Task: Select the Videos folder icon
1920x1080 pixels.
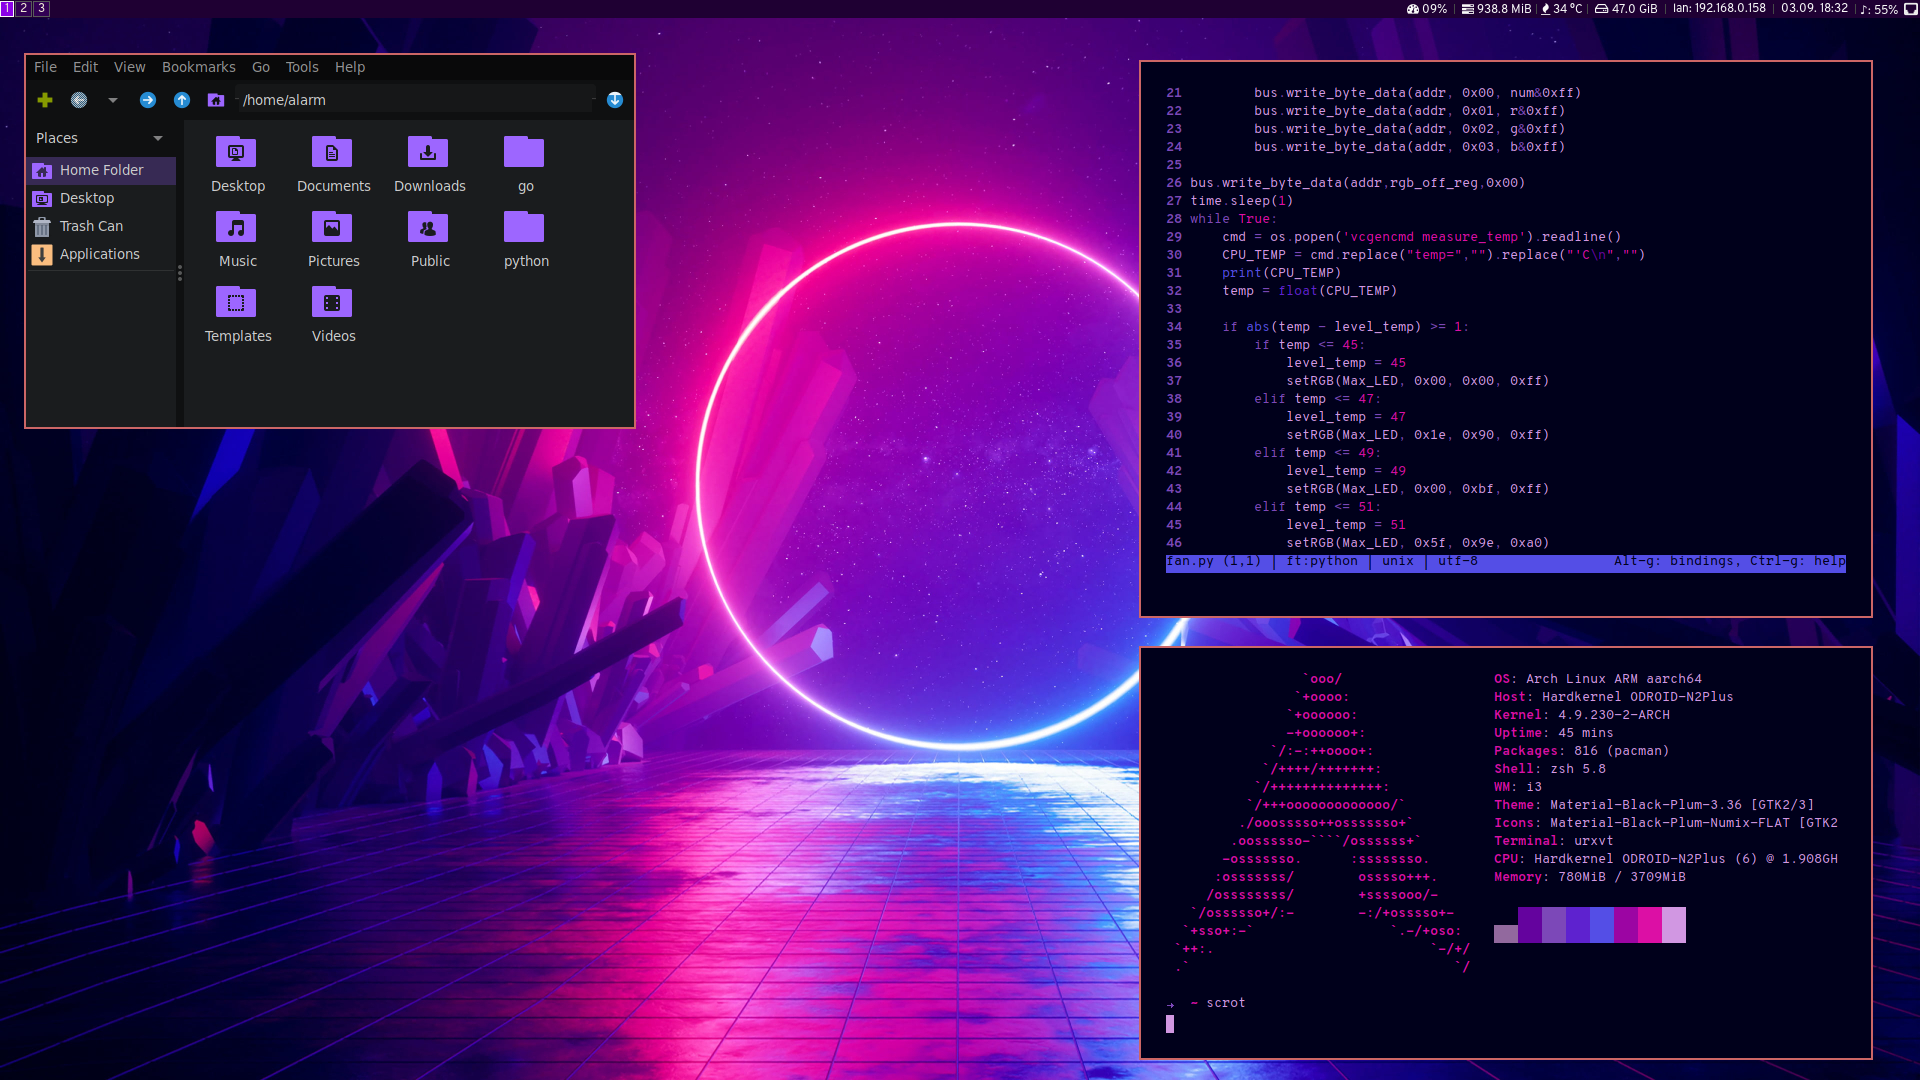Action: point(332,303)
